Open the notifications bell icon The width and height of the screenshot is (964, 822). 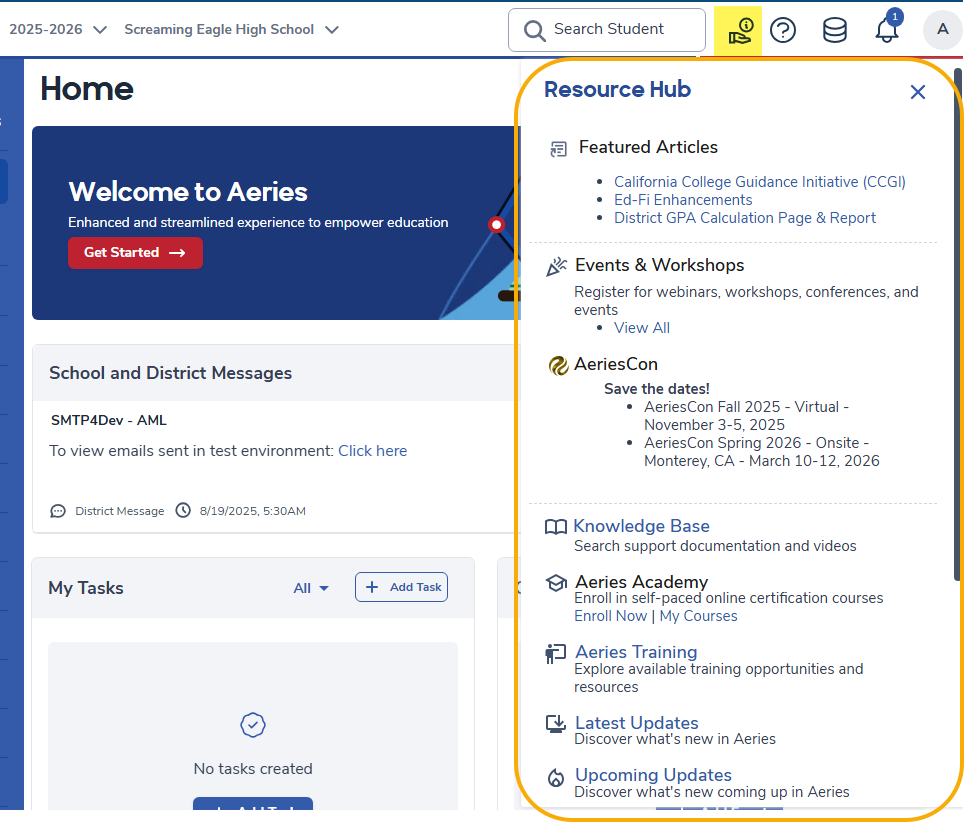tap(887, 29)
